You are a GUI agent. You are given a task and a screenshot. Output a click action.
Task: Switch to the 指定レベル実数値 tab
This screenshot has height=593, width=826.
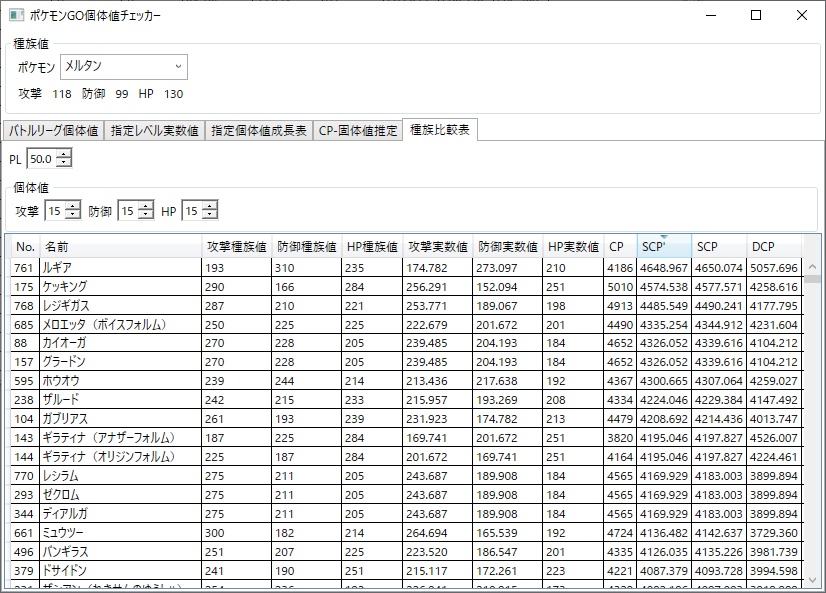[x=154, y=131]
